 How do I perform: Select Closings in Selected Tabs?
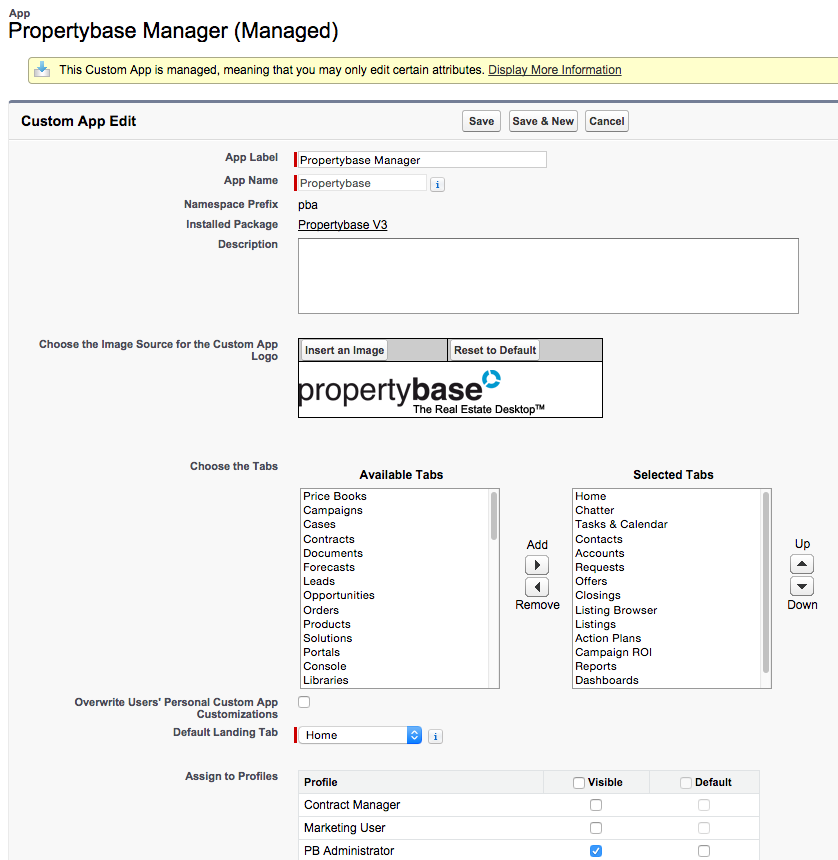point(598,596)
